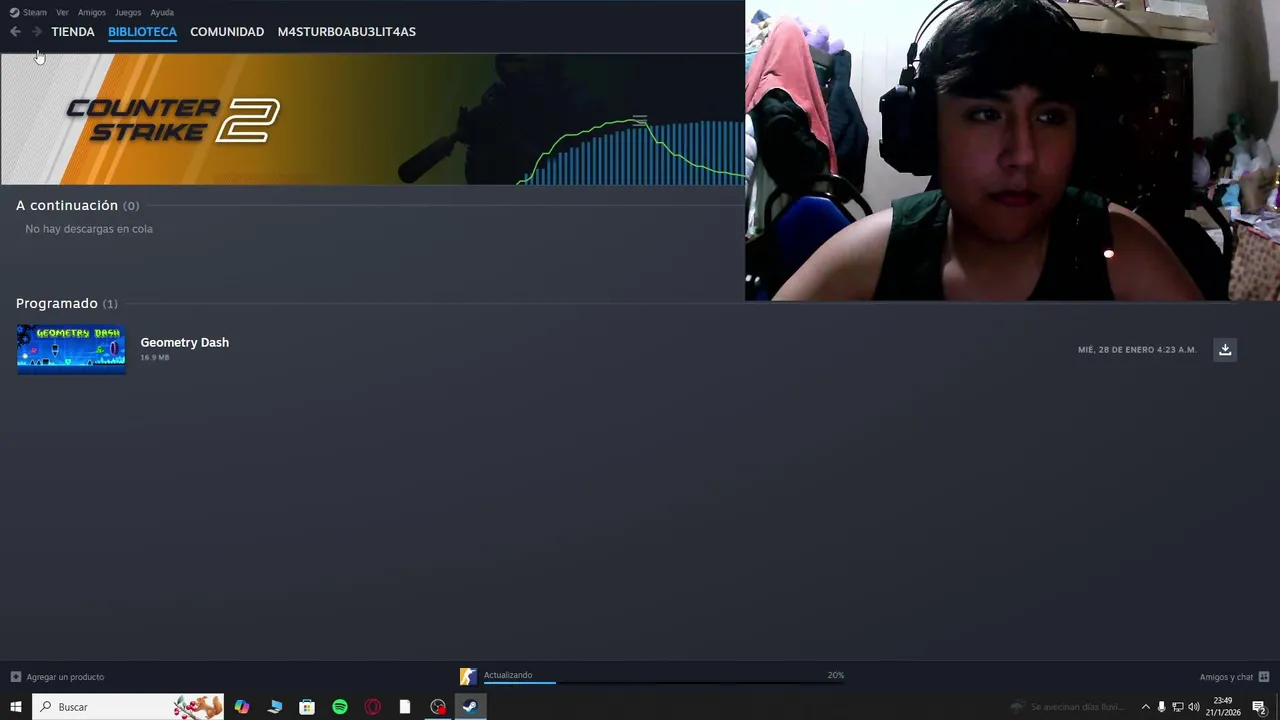
Task: Click the Agregar un producto plus icon
Action: tap(15, 677)
